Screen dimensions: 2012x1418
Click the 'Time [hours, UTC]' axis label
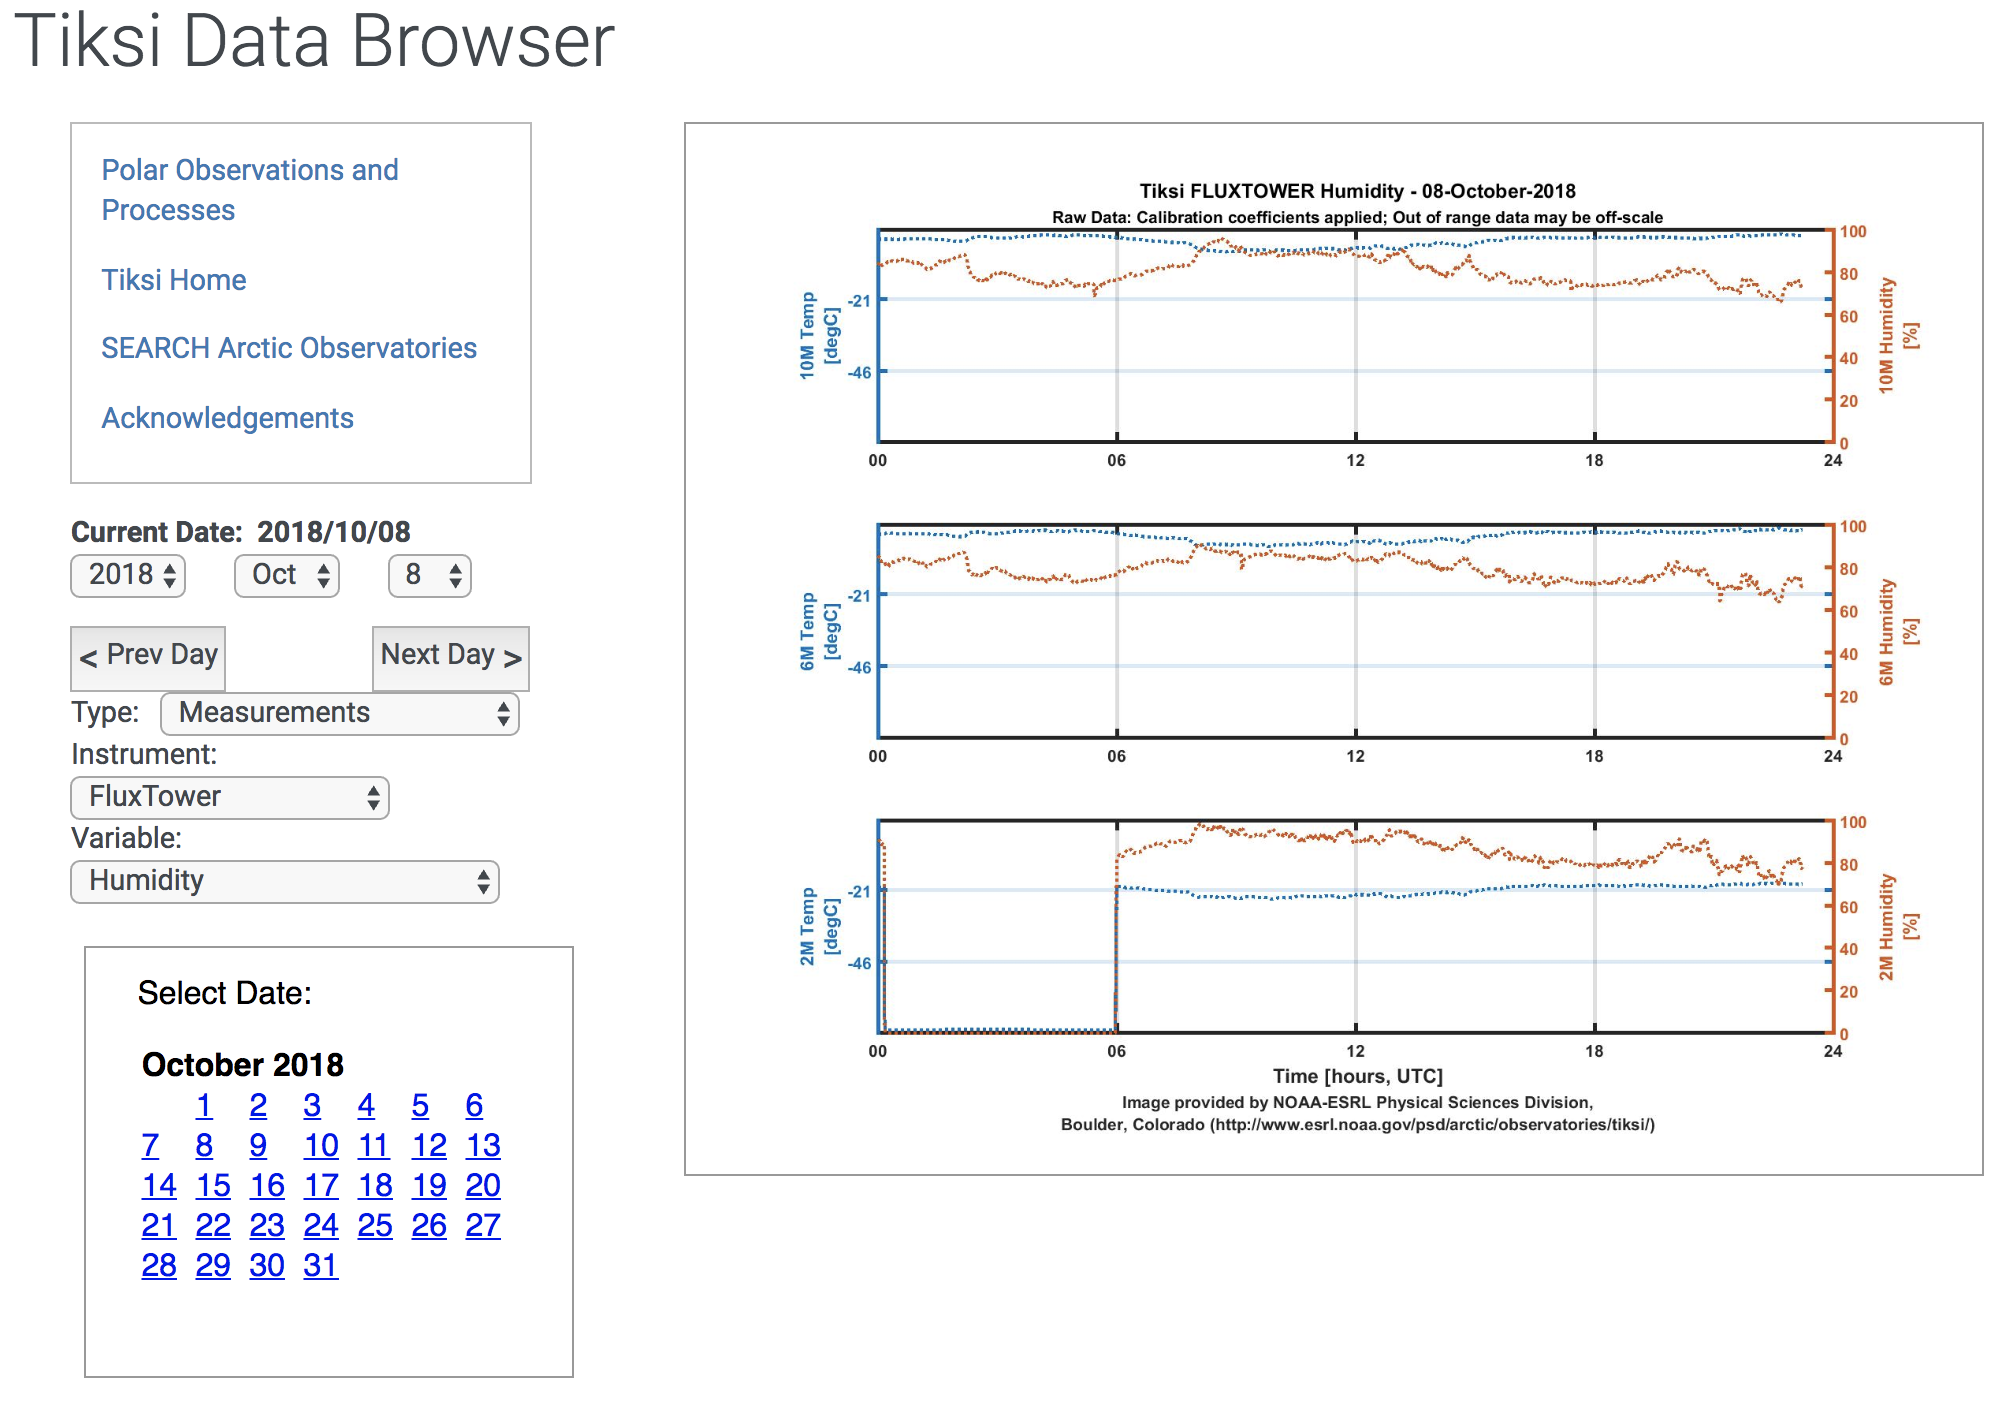pos(1357,1076)
